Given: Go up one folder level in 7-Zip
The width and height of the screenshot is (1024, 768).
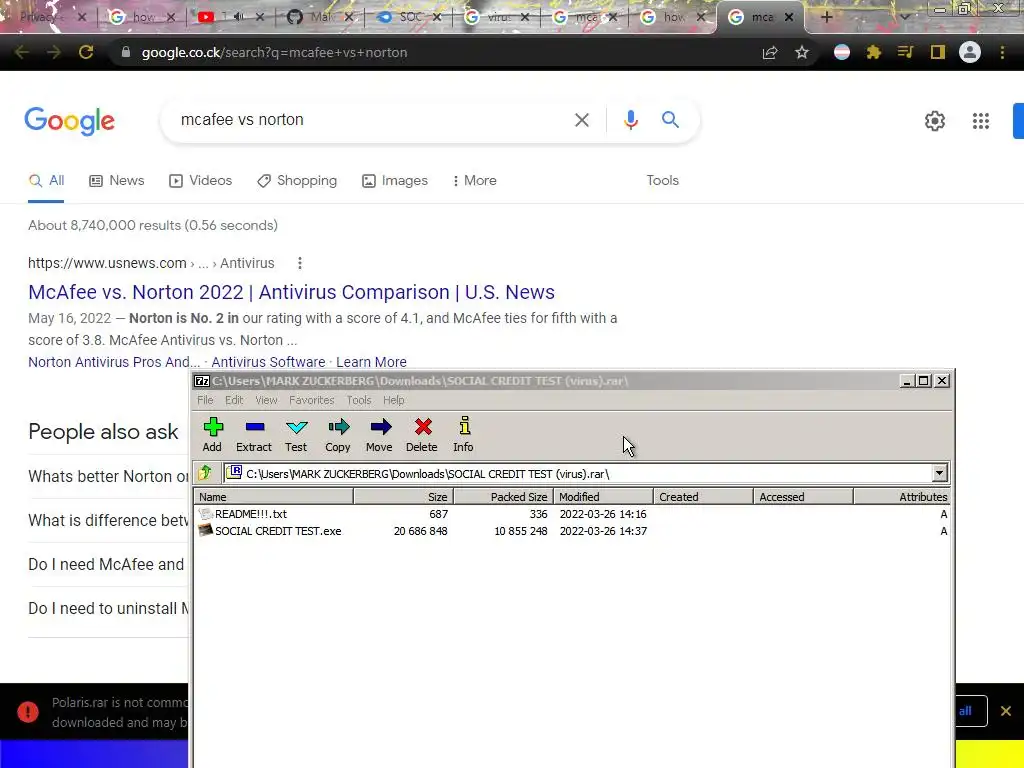Looking at the screenshot, I should point(205,473).
